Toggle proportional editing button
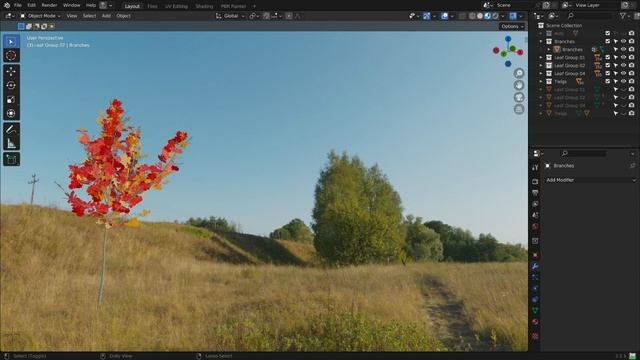Image resolution: width=640 pixels, height=360 pixels. click(289, 16)
